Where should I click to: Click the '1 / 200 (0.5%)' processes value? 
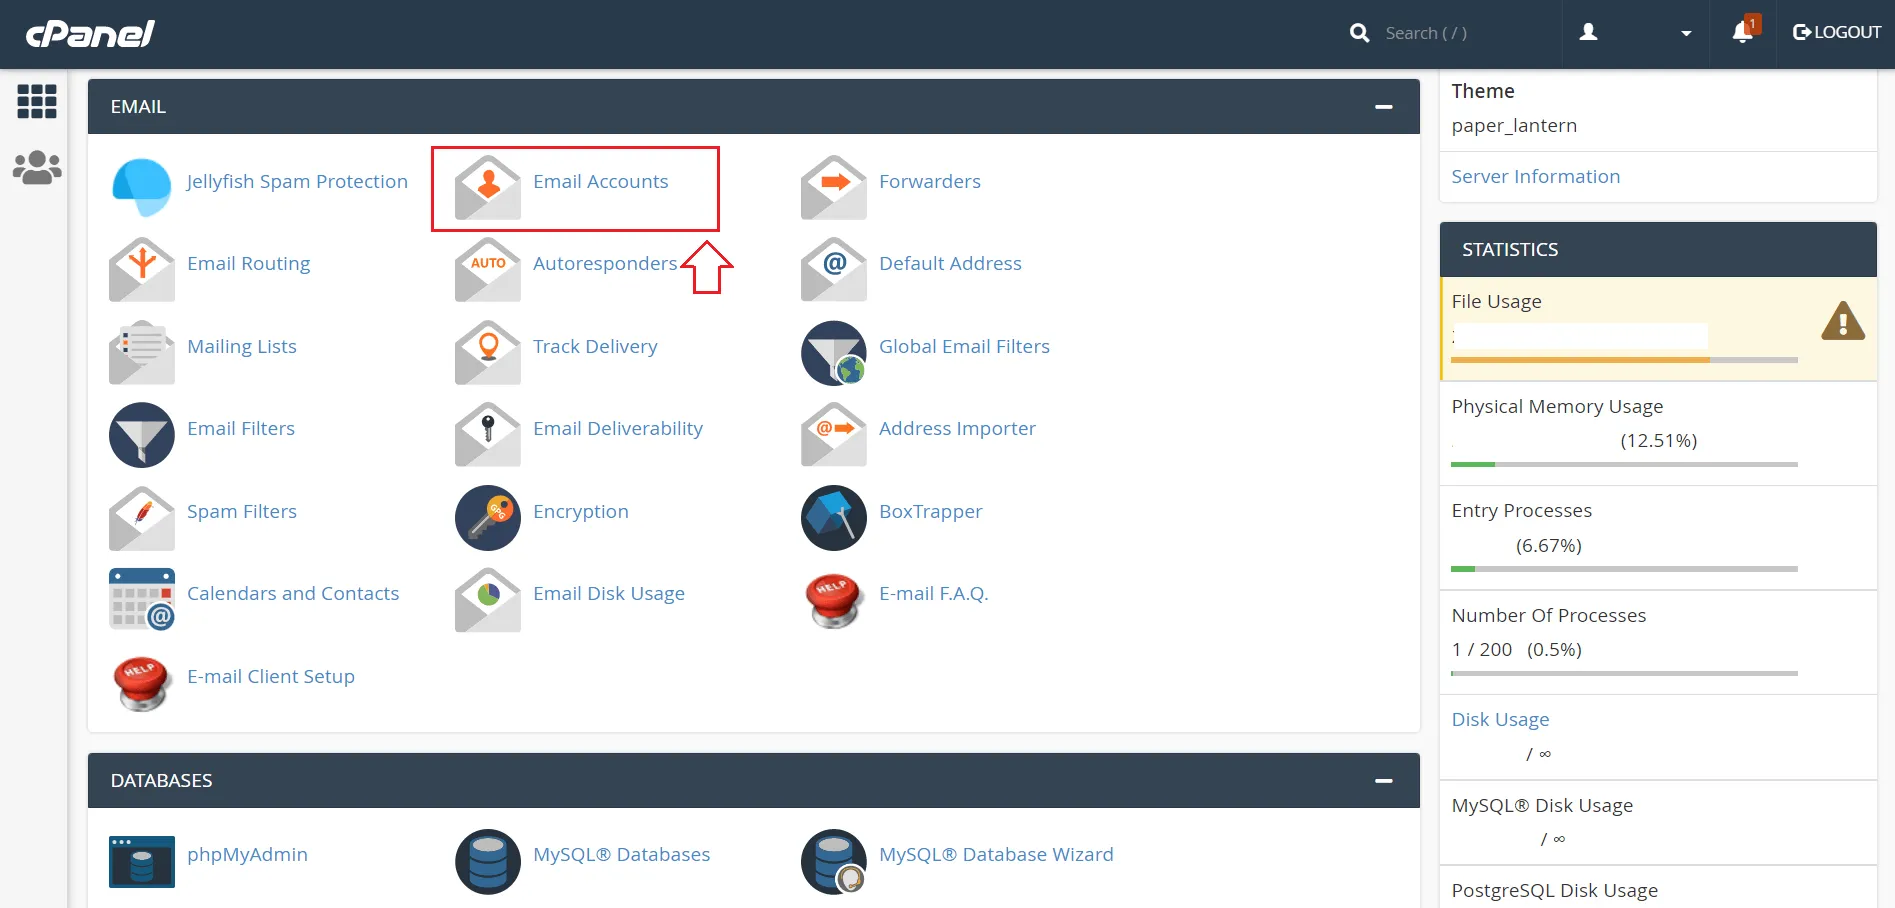click(x=1516, y=650)
